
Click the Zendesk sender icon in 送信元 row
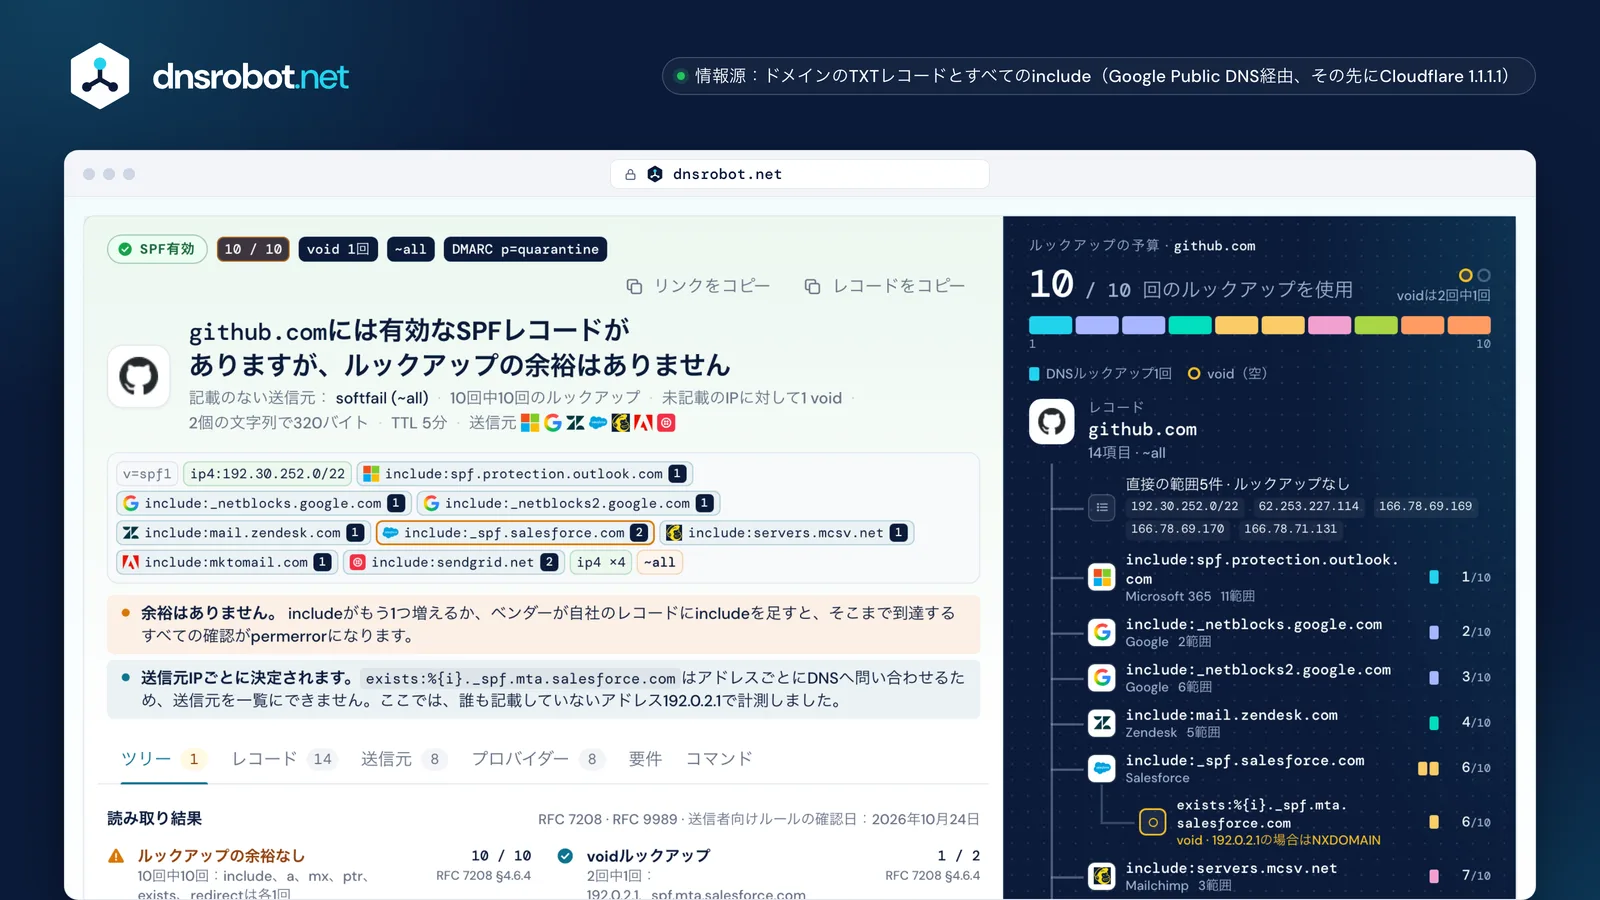tap(575, 423)
